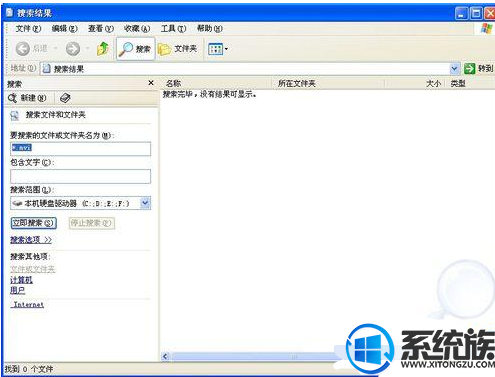Open the 编辑(E) menu

click(x=65, y=29)
